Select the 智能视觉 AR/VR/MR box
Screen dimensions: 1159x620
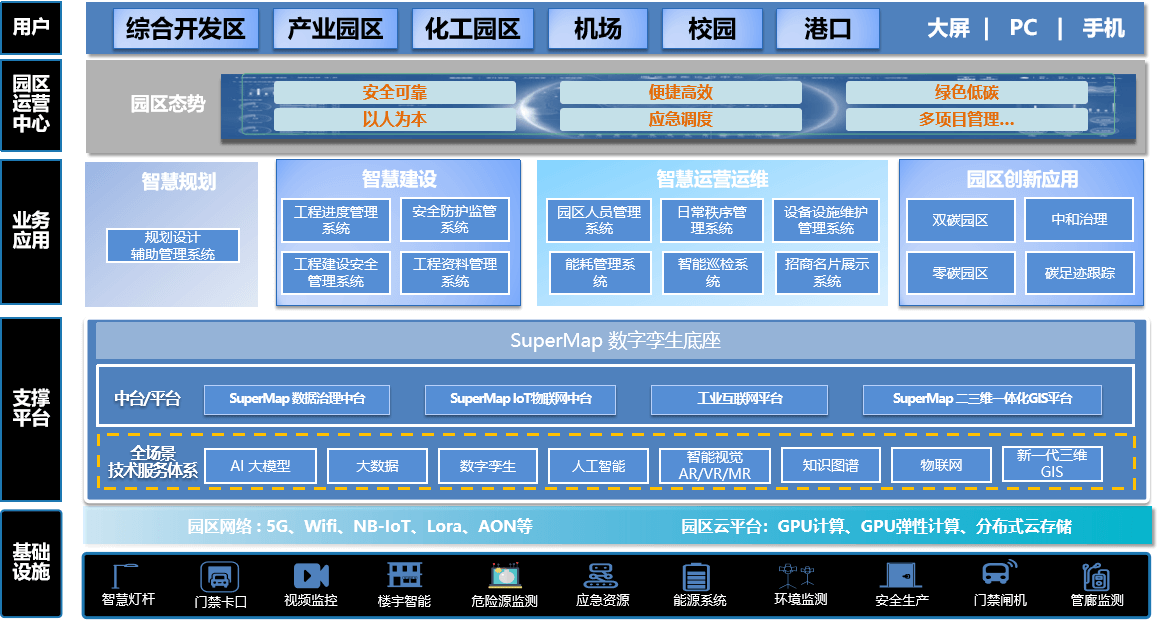click(714, 466)
